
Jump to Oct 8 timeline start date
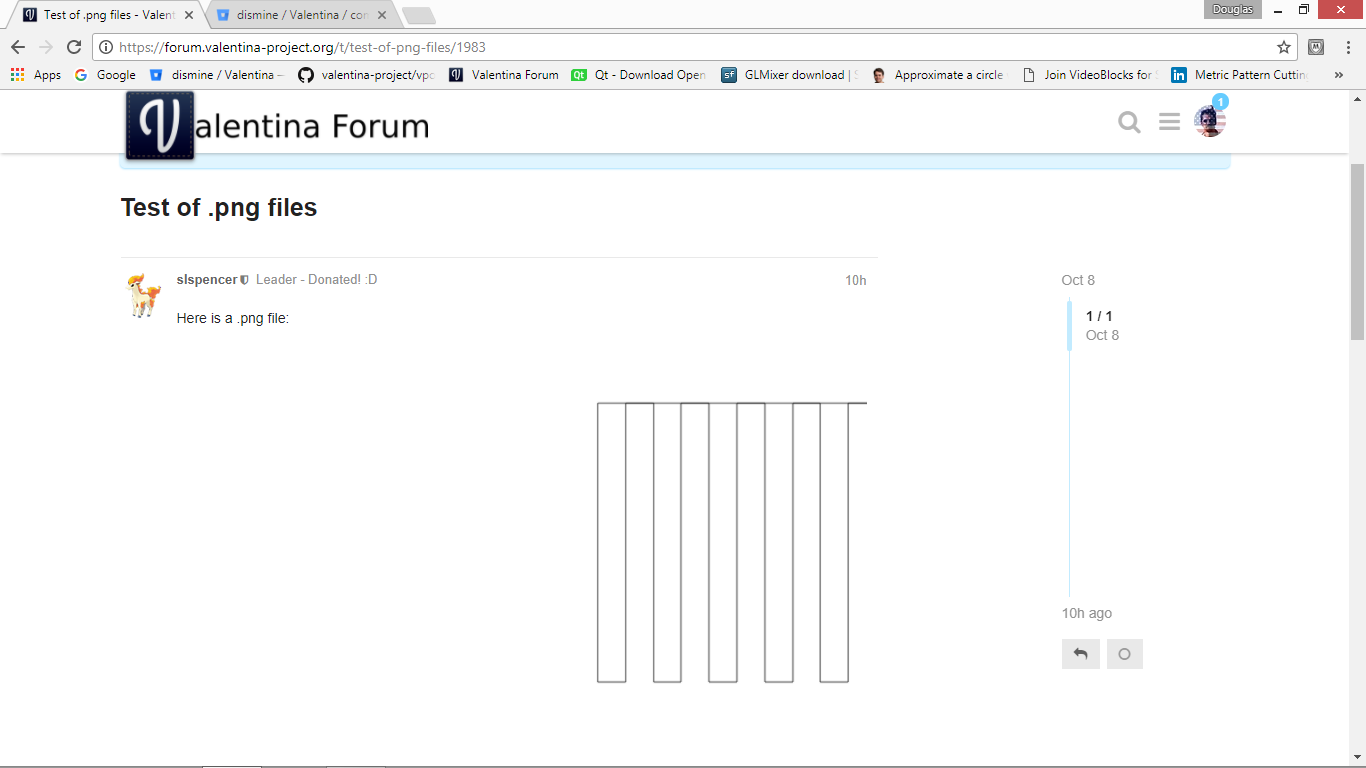point(1078,280)
